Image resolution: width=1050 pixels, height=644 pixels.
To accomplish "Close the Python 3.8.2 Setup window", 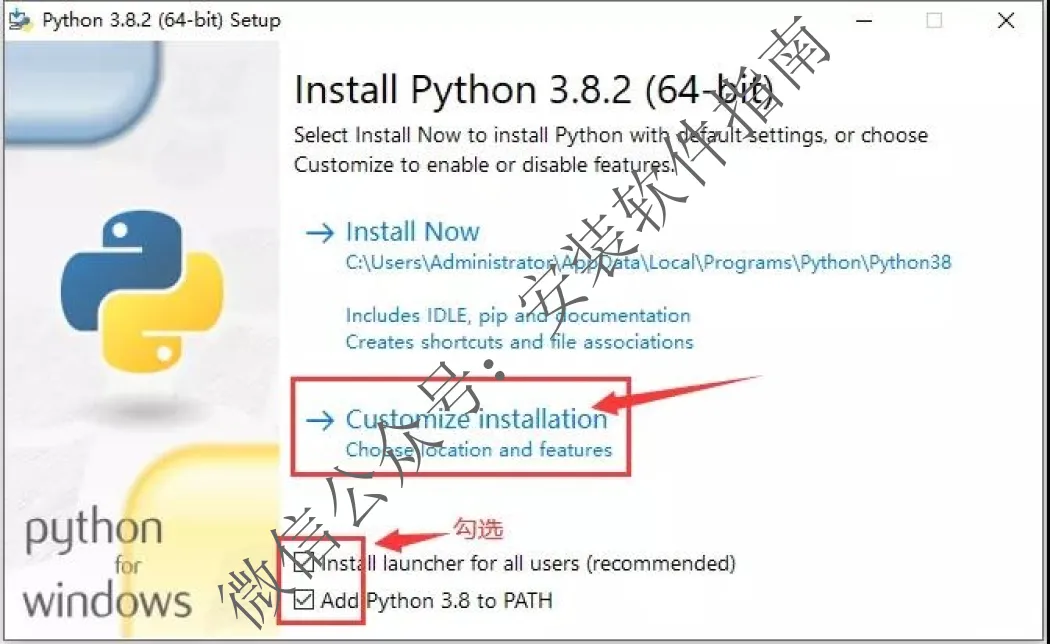I will pos(1006,21).
